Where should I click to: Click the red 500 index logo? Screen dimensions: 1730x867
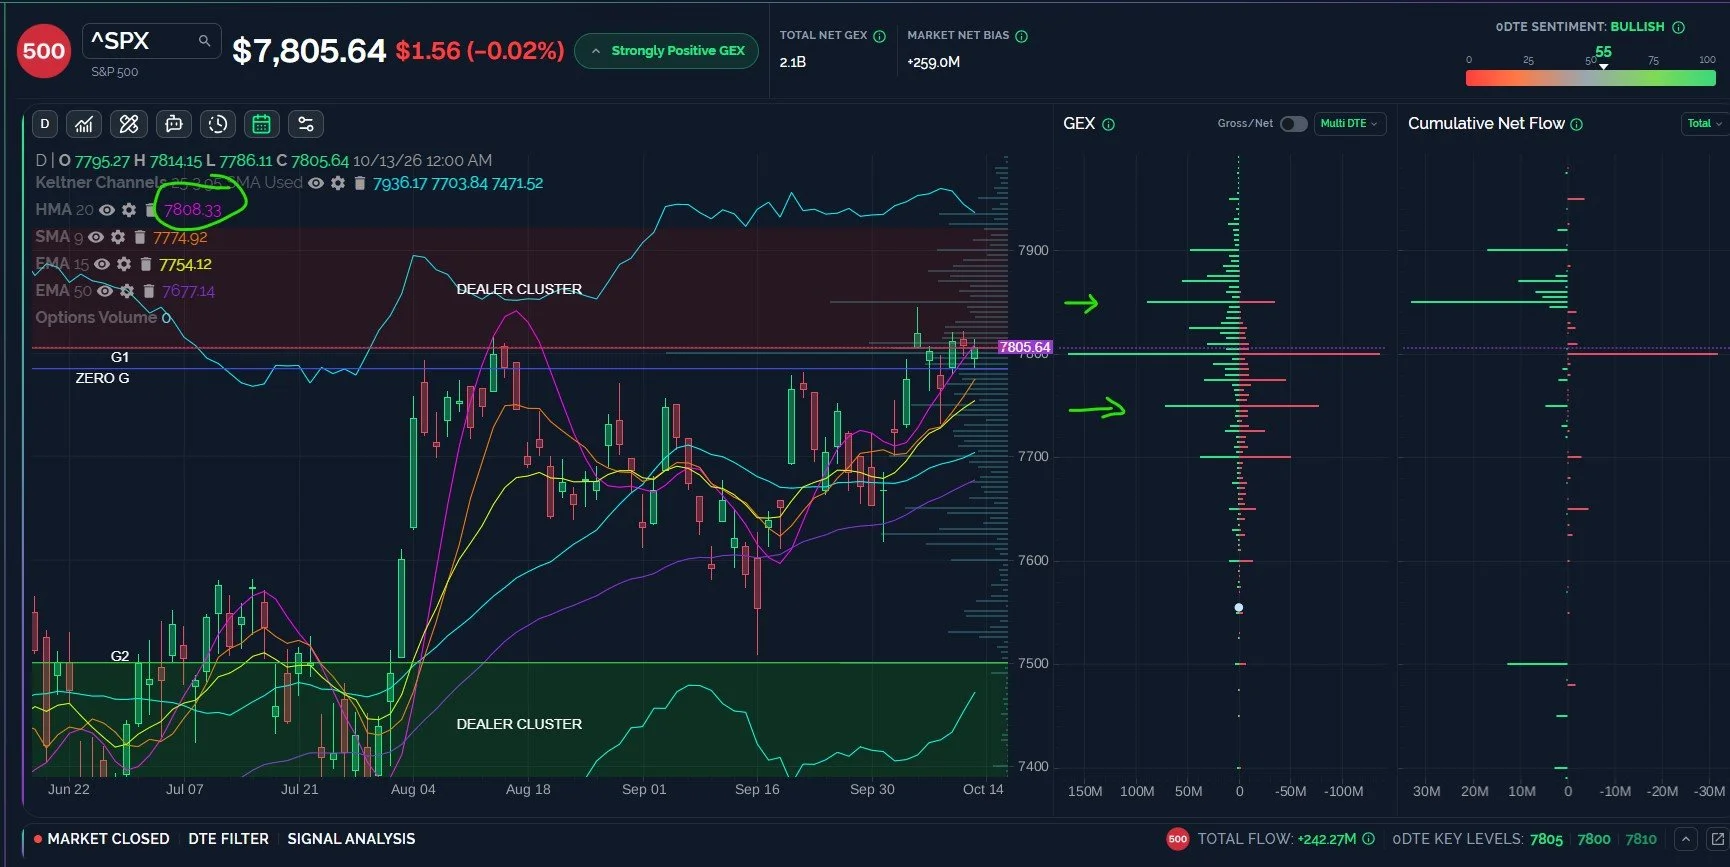coord(44,51)
